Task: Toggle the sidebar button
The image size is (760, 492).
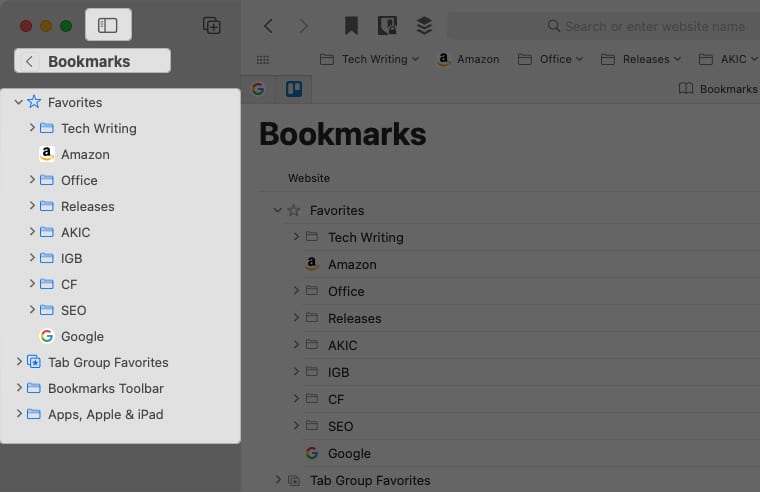Action: [108, 25]
